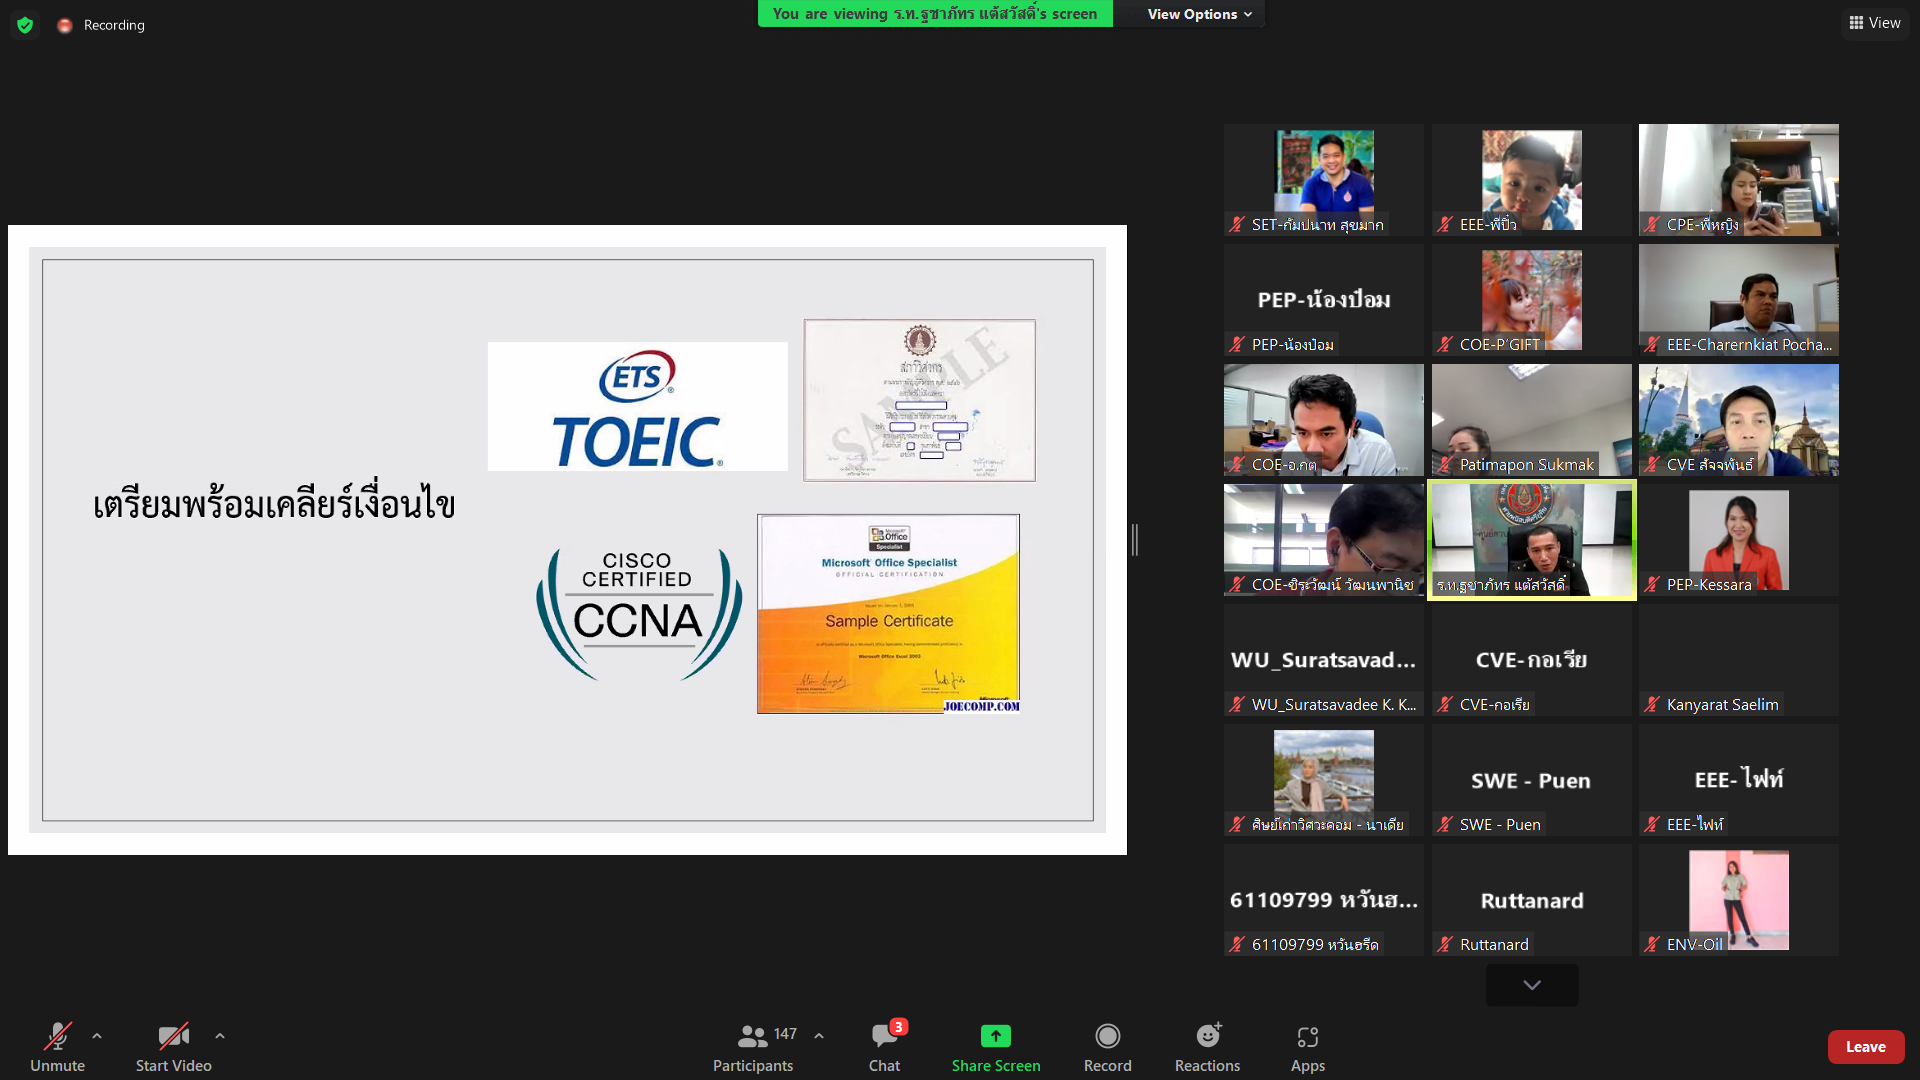Open the Reactions emoji icon
Screen dimensions: 1920x1080
pyautogui.click(x=1208, y=1036)
